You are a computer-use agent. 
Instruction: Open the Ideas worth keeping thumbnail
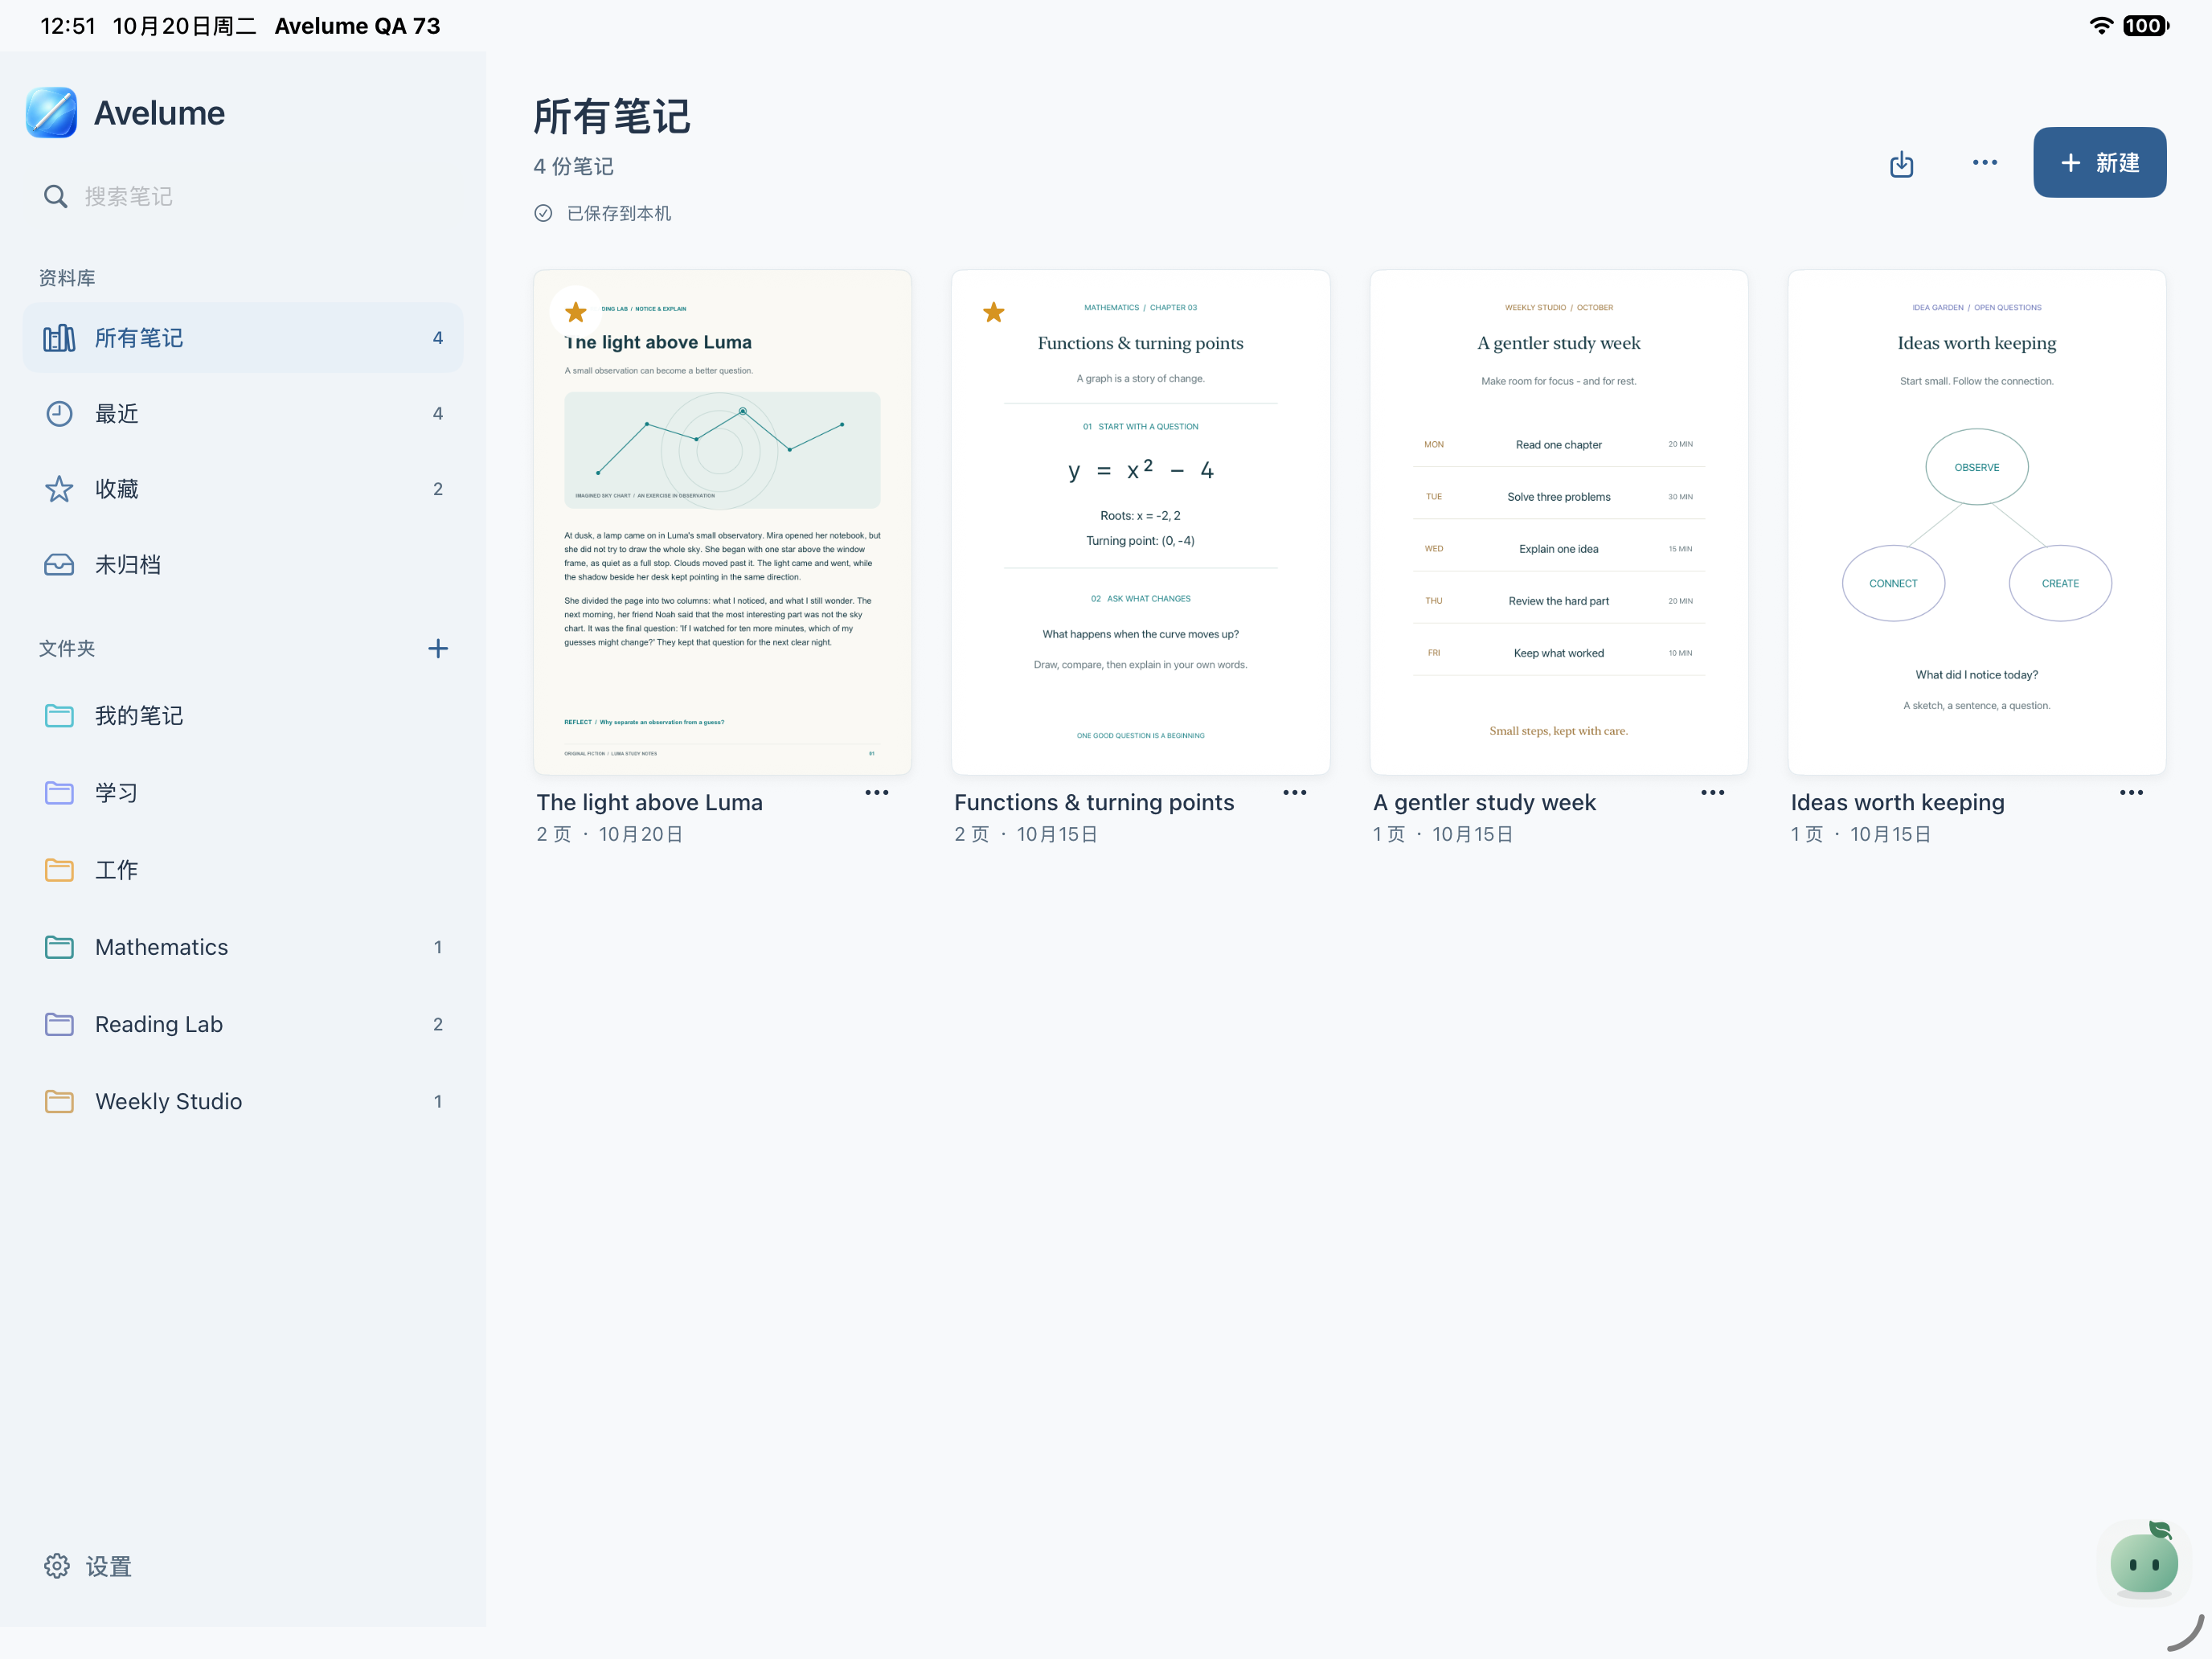[1976, 522]
